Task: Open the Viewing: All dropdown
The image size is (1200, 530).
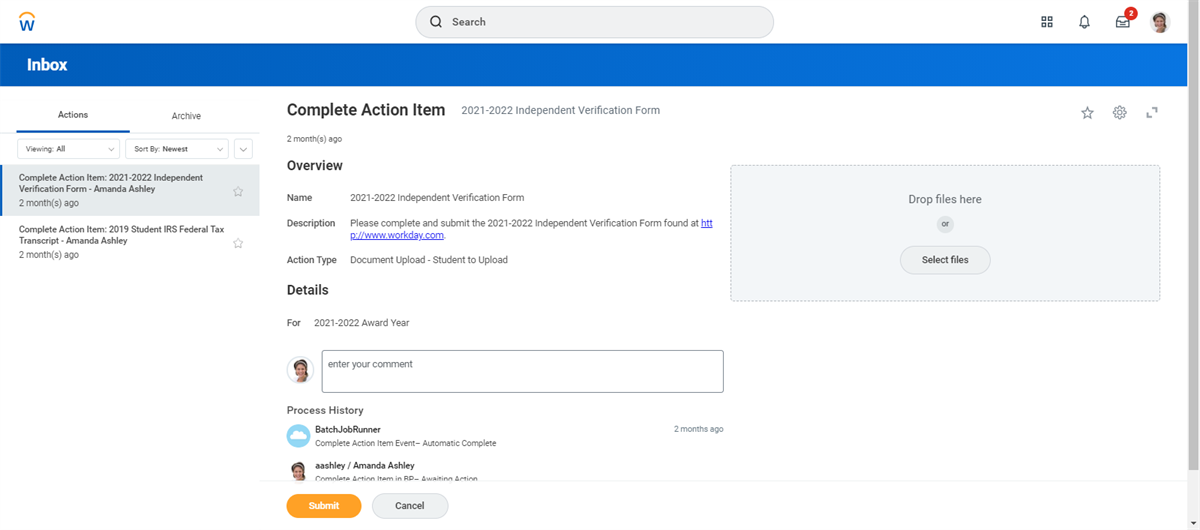Action: [68, 149]
